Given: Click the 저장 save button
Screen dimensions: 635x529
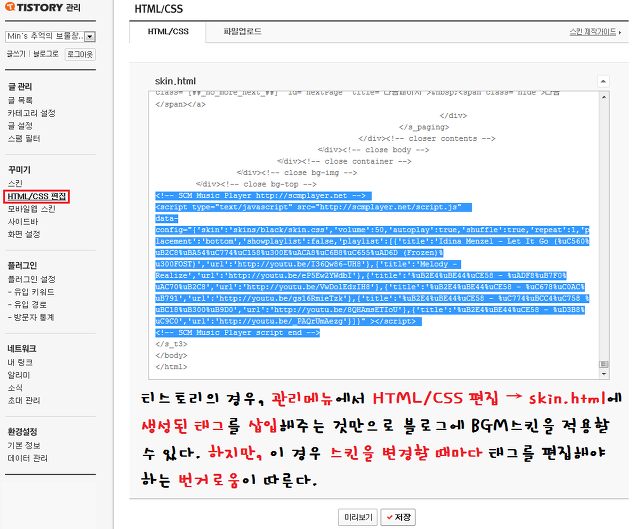Looking at the screenshot, I should pyautogui.click(x=398, y=517).
